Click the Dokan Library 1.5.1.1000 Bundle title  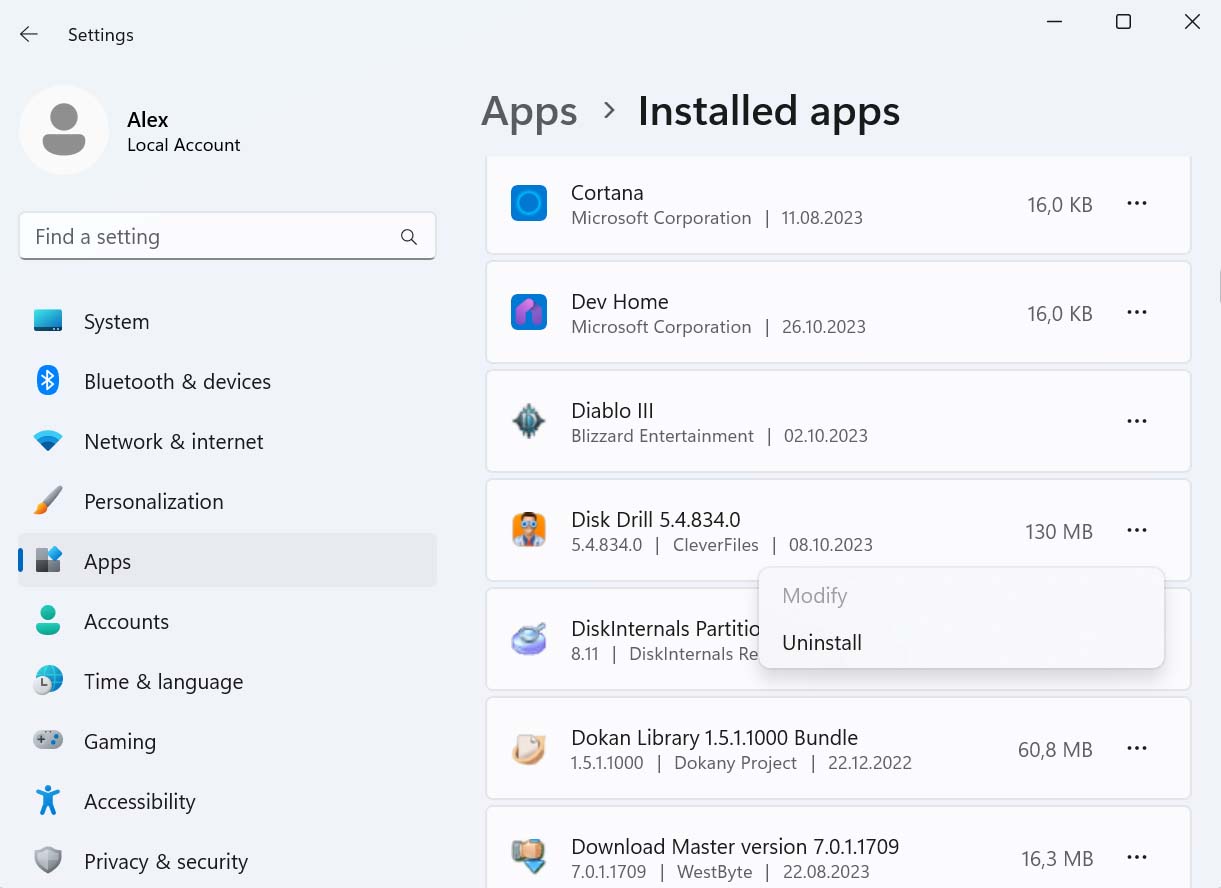tap(715, 737)
